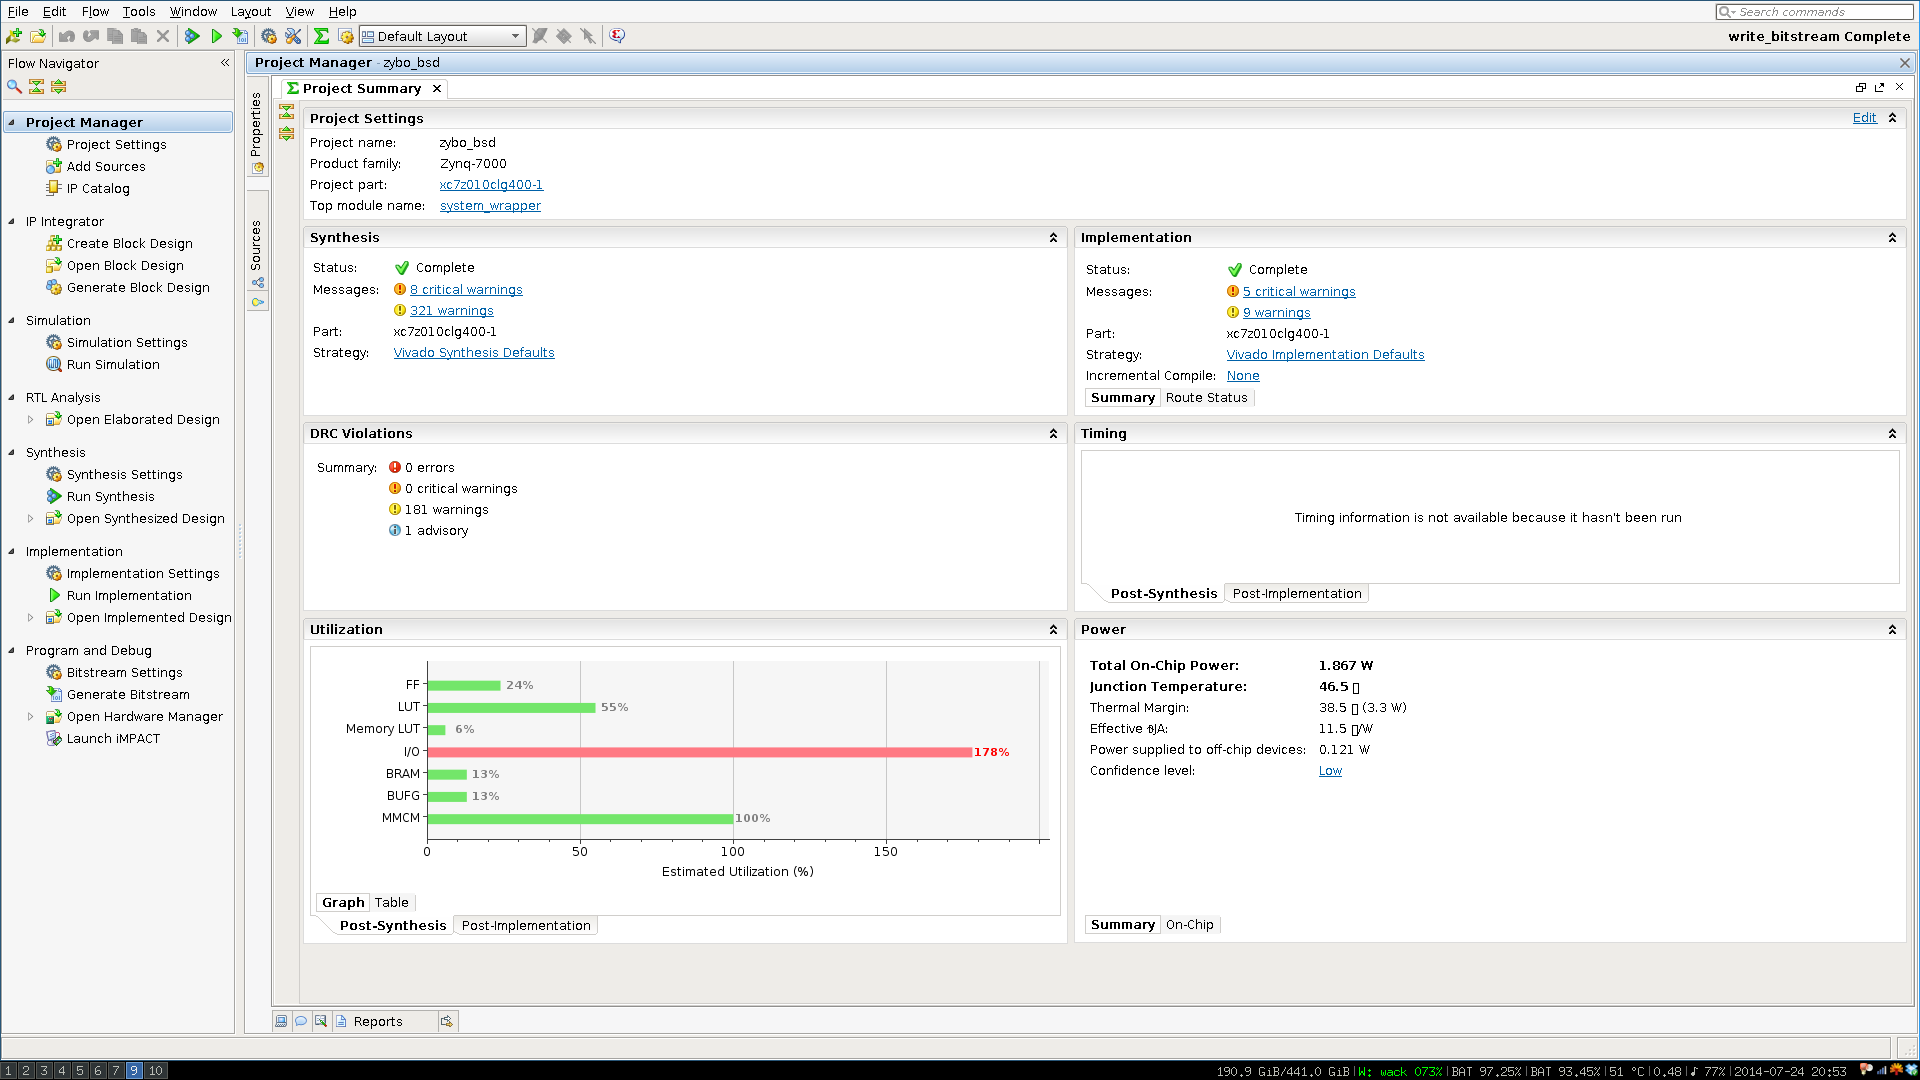The image size is (1920, 1080).
Task: Switch Power panel to On-Chip tab
Action: click(x=1190, y=925)
